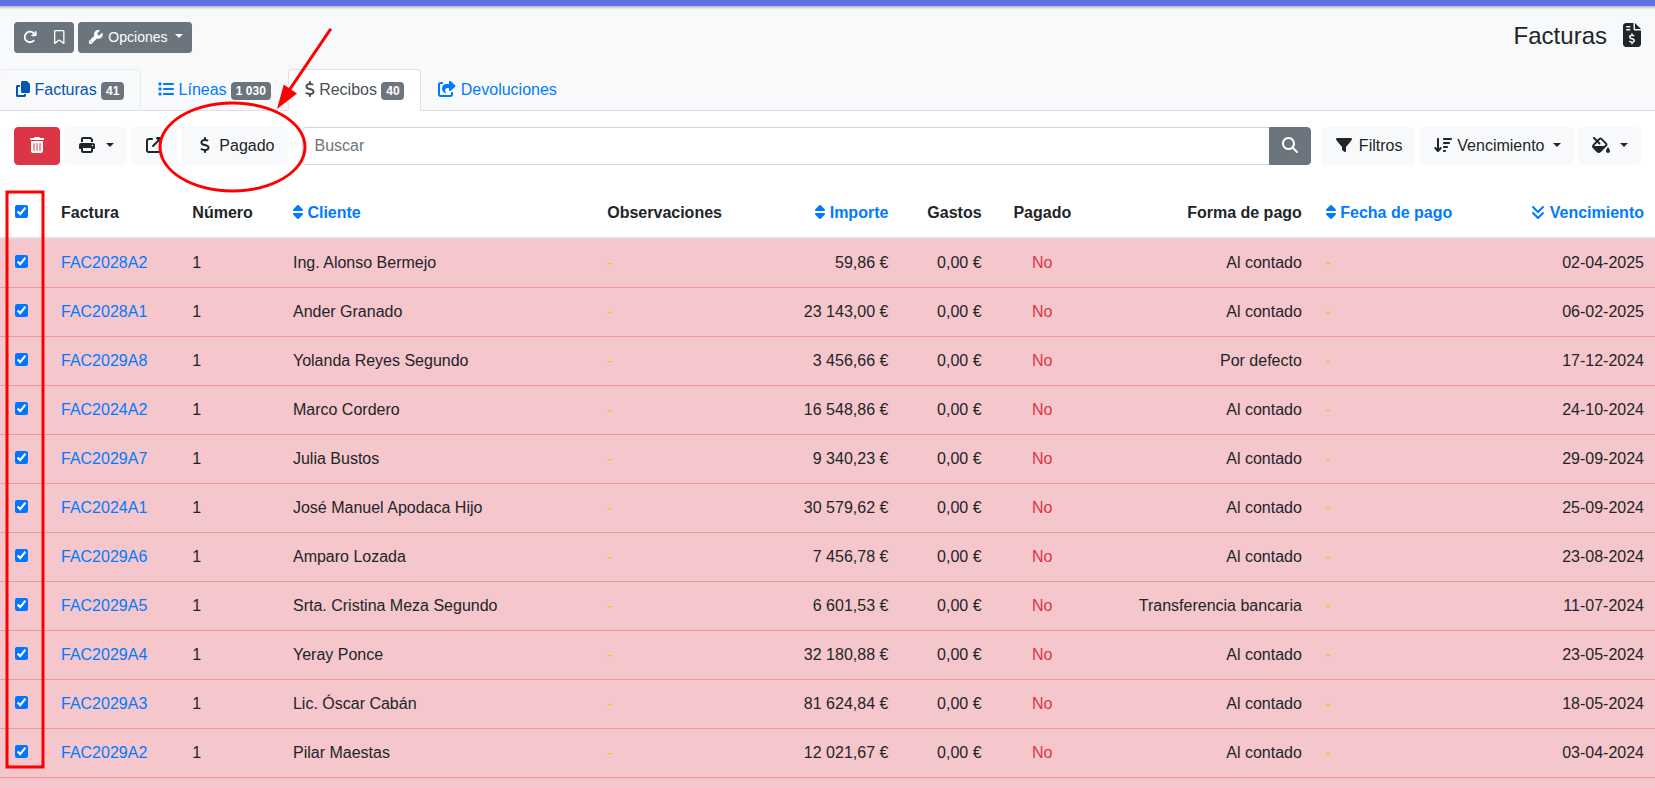Image resolution: width=1655 pixels, height=788 pixels.
Task: Uncheck the FAC2028A2 row checkbox
Action: click(x=22, y=262)
